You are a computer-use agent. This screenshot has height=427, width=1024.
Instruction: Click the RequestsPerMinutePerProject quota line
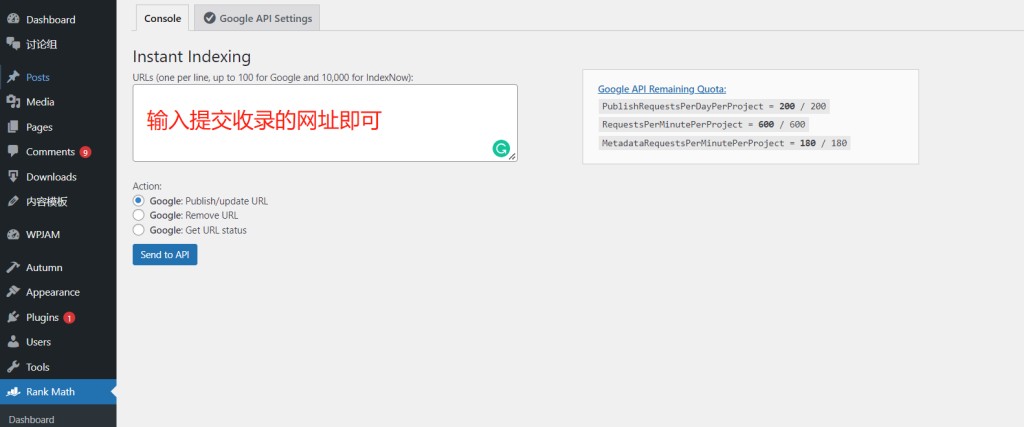(x=703, y=124)
